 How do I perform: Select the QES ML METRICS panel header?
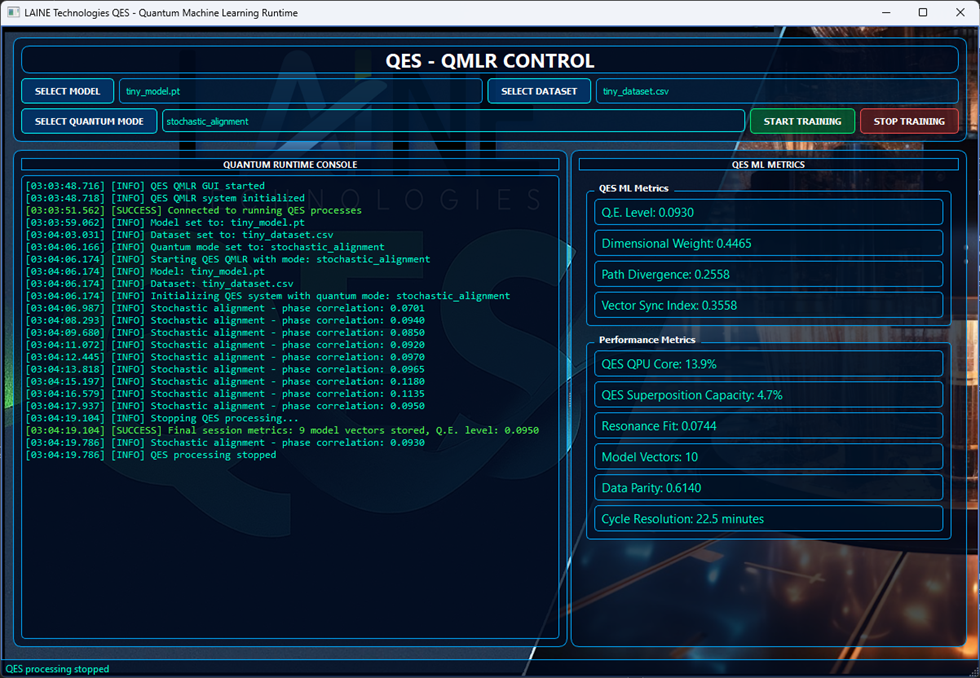click(x=768, y=164)
